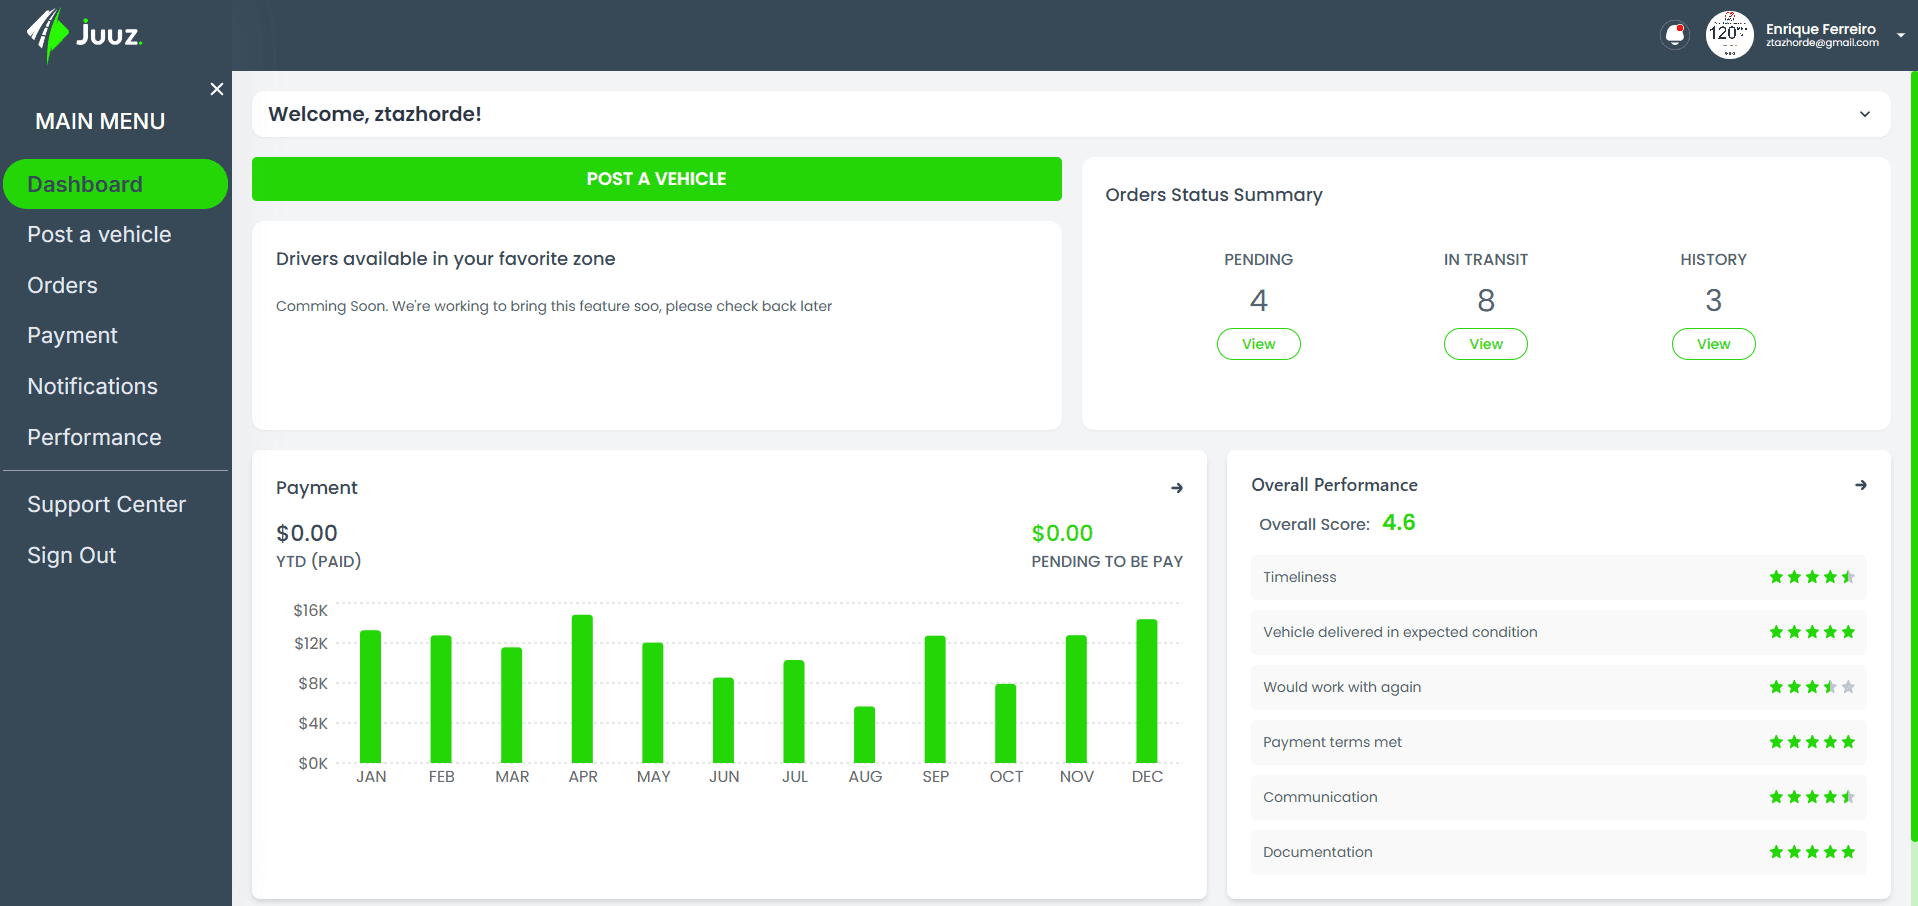Expand the account dropdown arrow
The width and height of the screenshot is (1918, 906).
[1900, 35]
